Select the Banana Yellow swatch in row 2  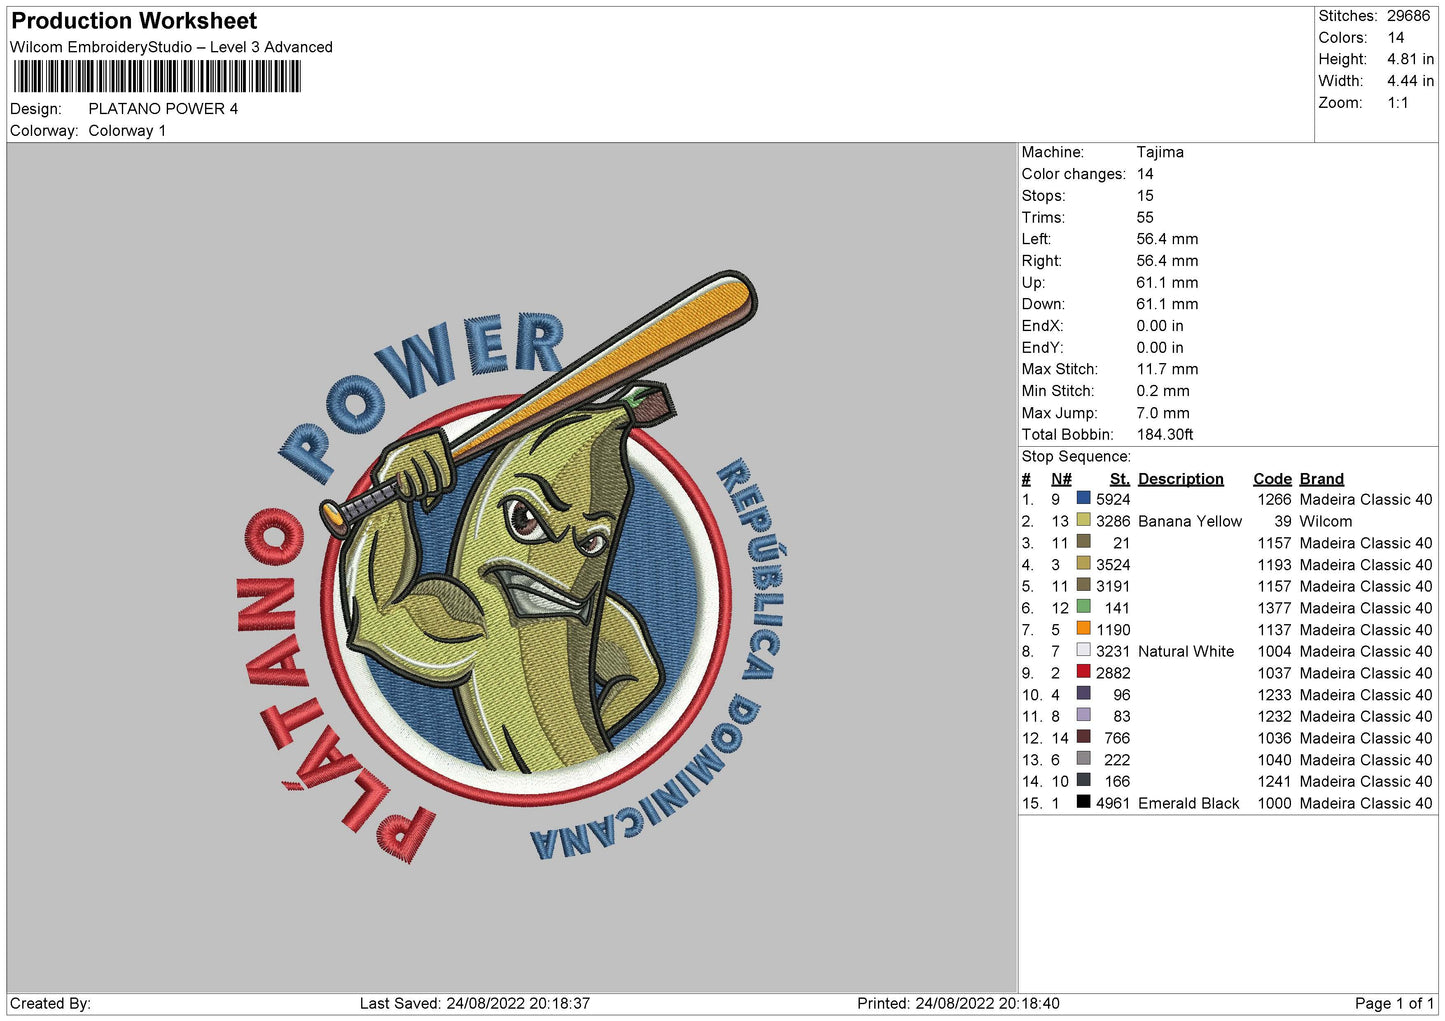click(x=1083, y=520)
